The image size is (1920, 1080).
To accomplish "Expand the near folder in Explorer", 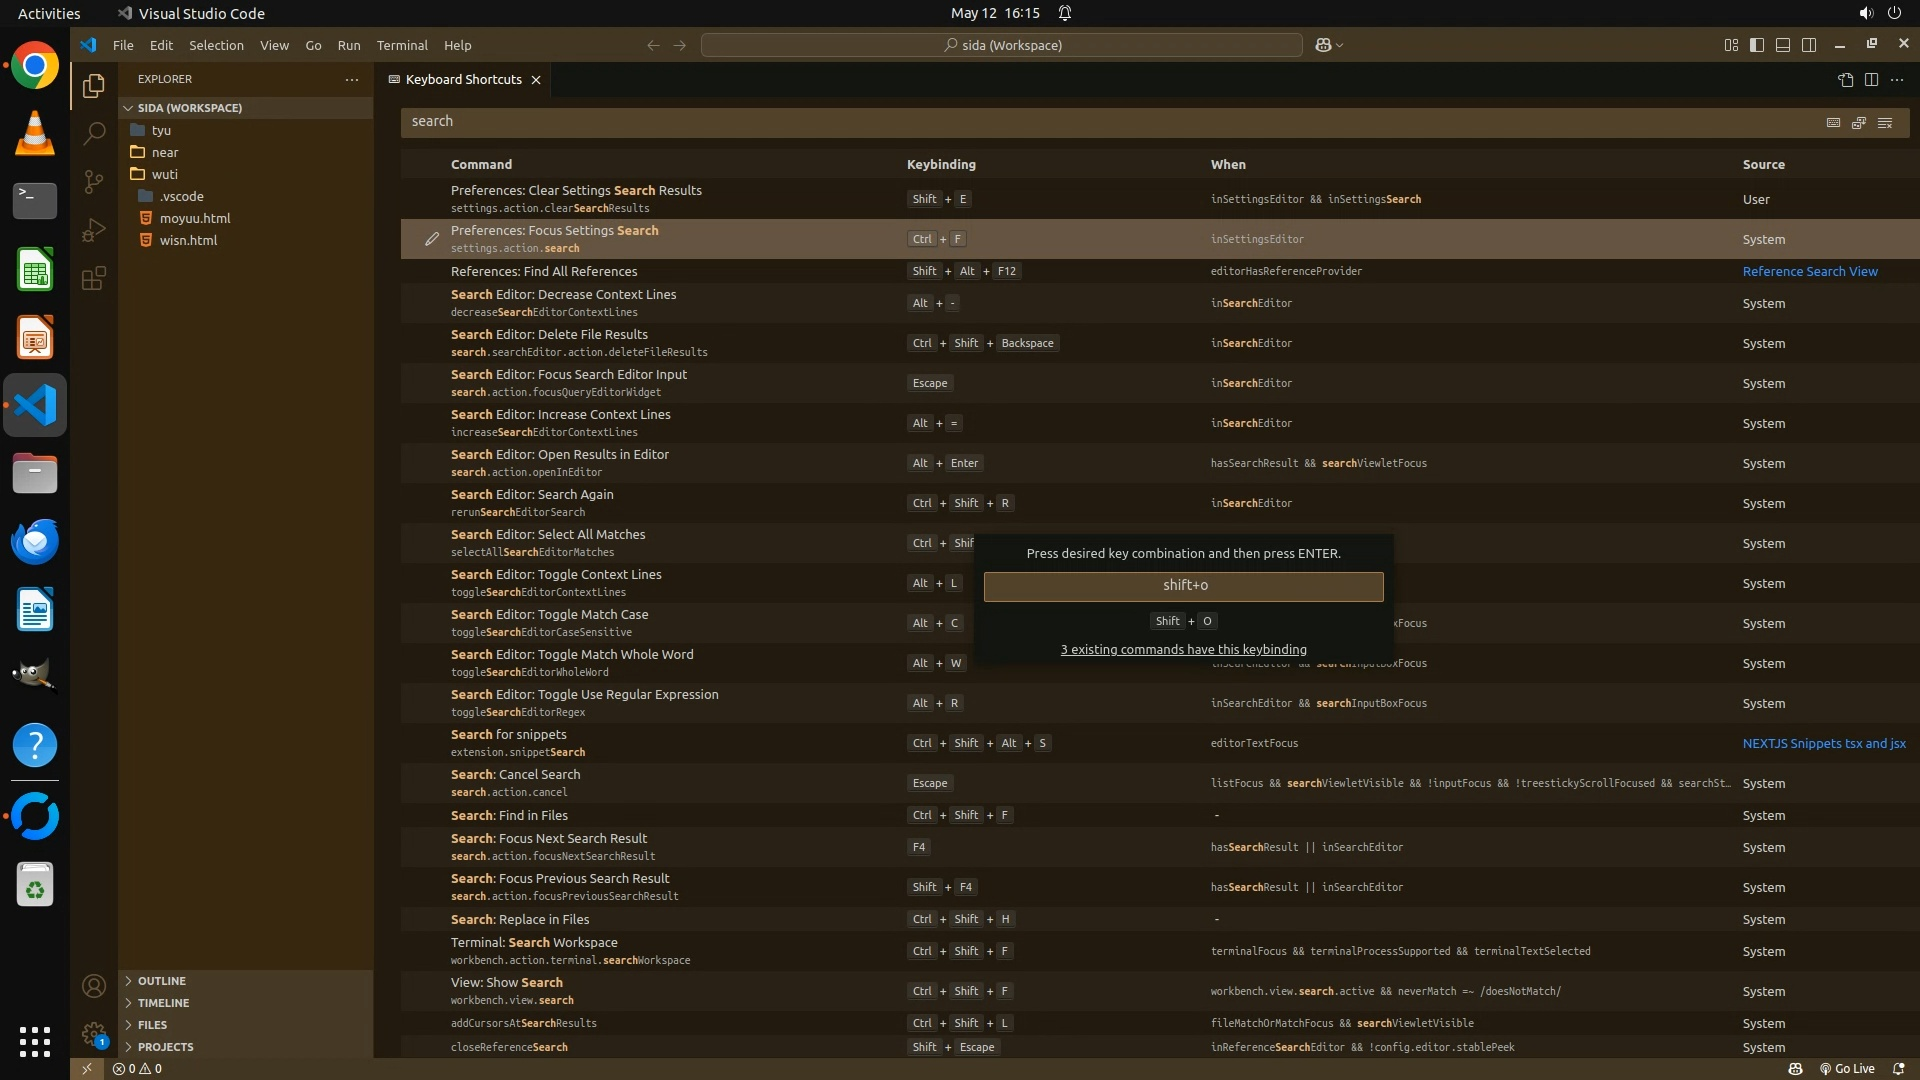I will click(165, 152).
